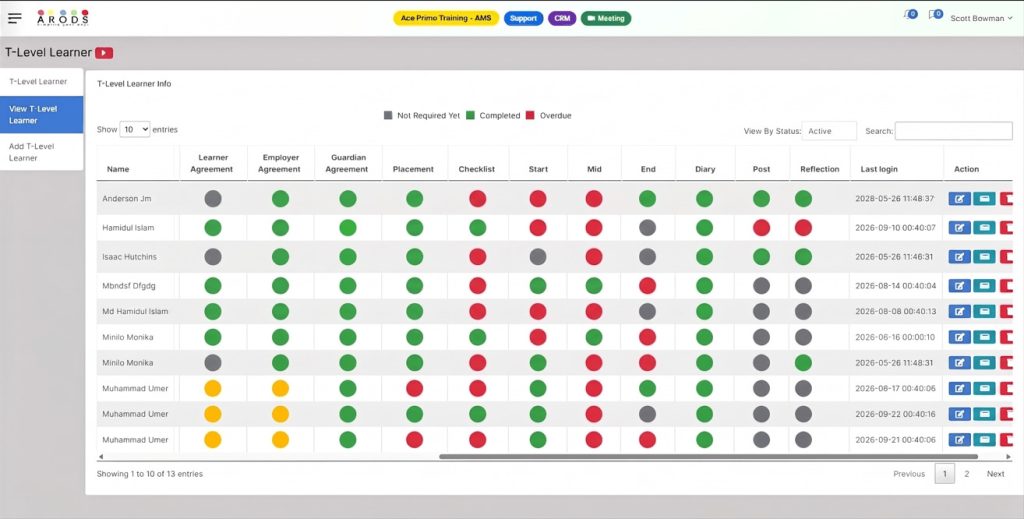This screenshot has height=519, width=1024.
Task: Select View T-Level Learner in sidebar
Action: 42,114
